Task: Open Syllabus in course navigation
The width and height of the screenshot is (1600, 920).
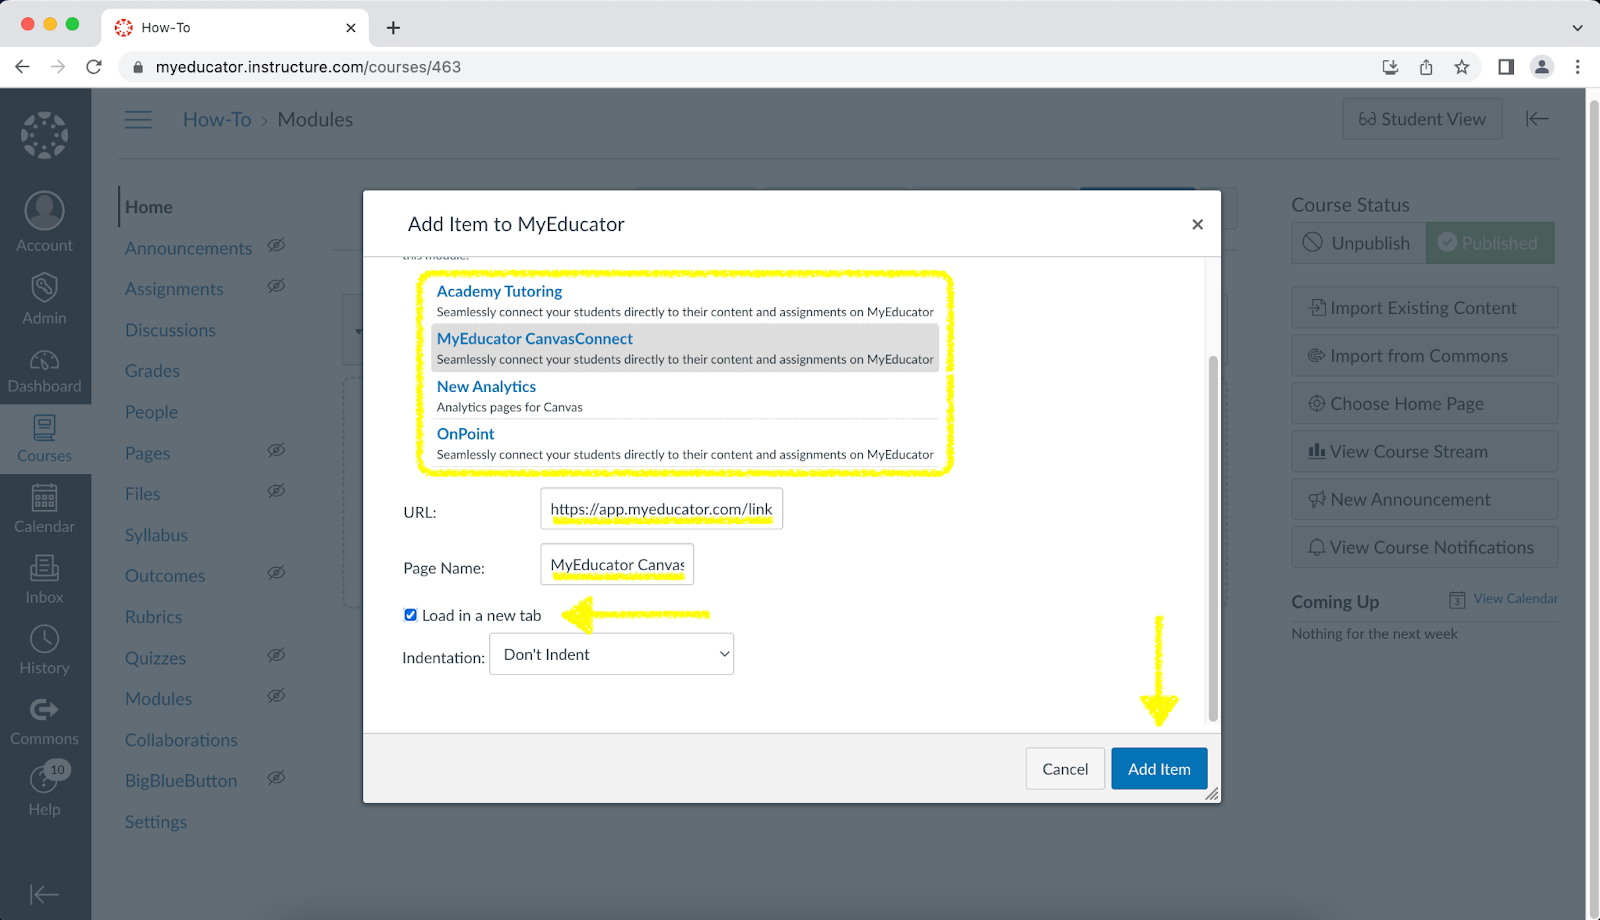Action: point(156,535)
